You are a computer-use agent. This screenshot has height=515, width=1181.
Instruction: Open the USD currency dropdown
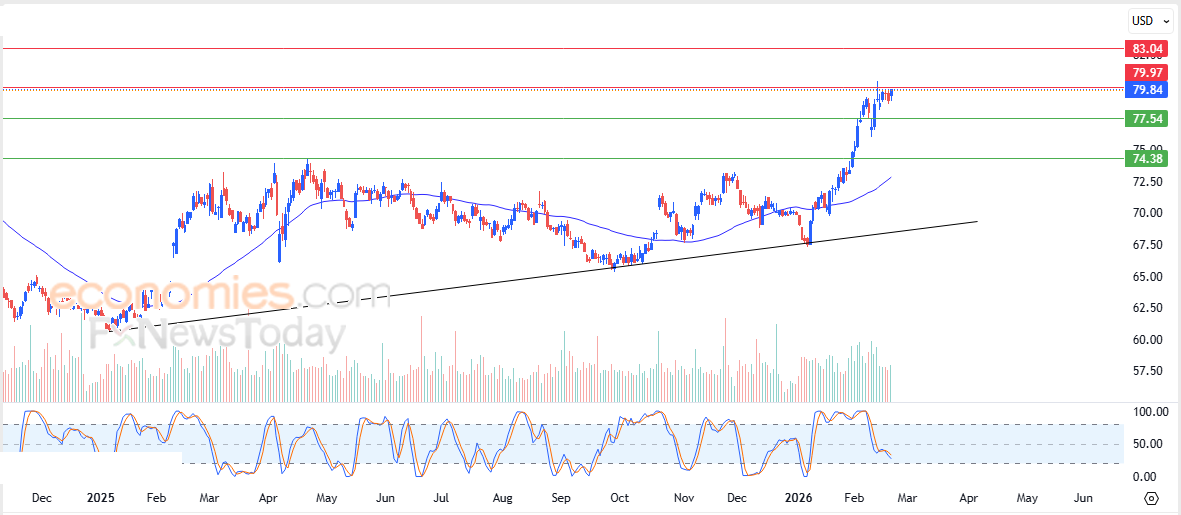point(1151,23)
